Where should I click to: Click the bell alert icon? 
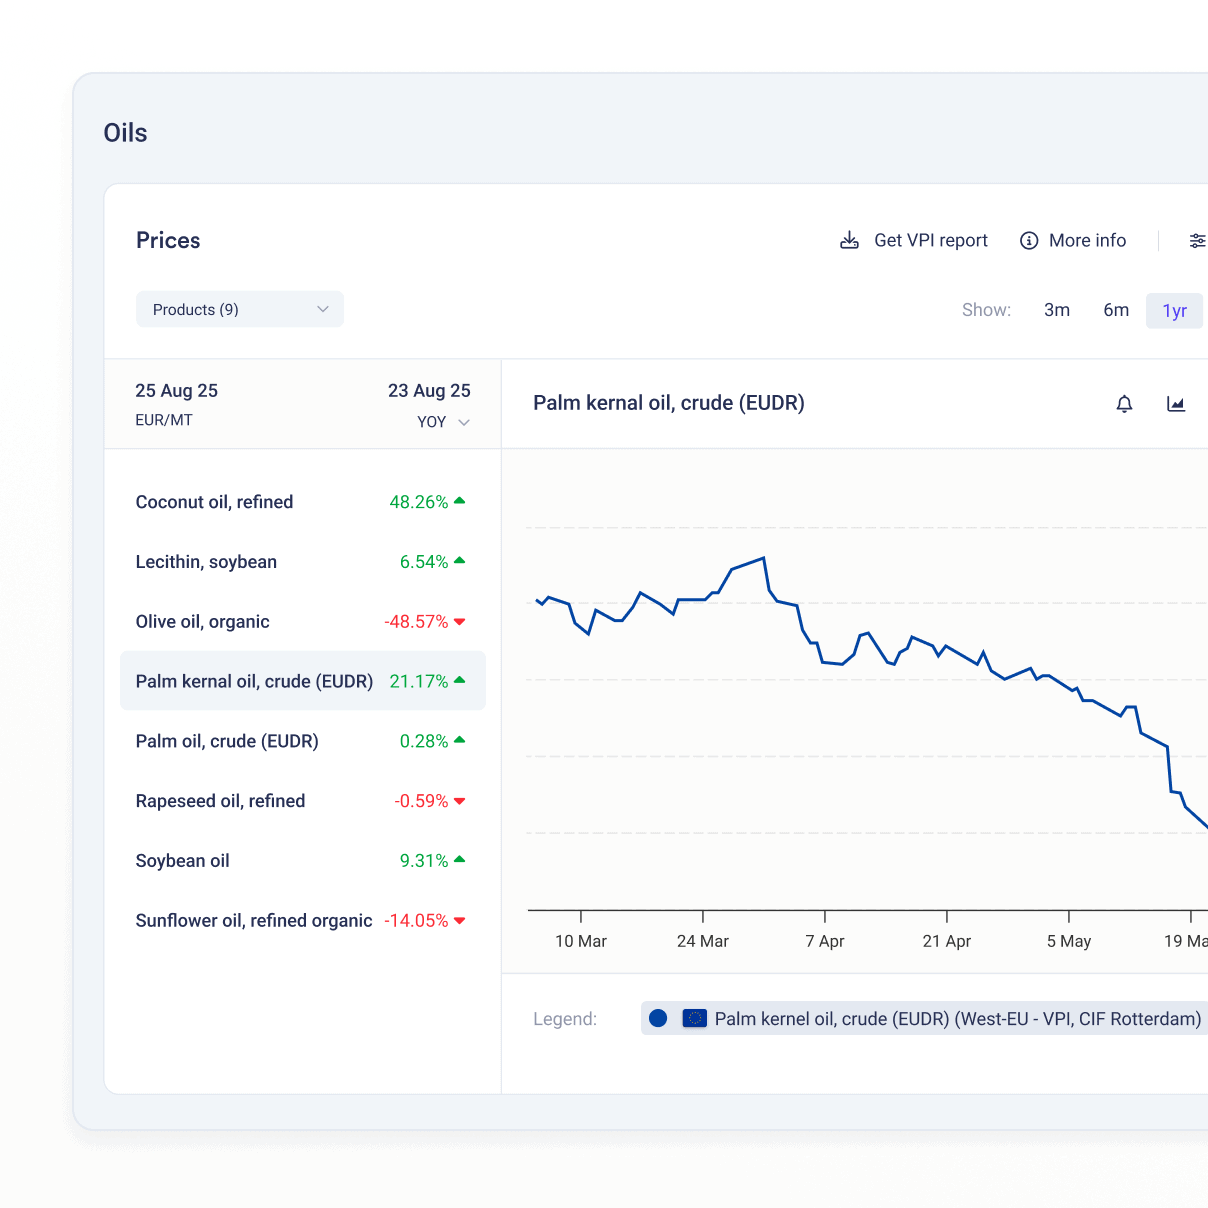(1124, 404)
